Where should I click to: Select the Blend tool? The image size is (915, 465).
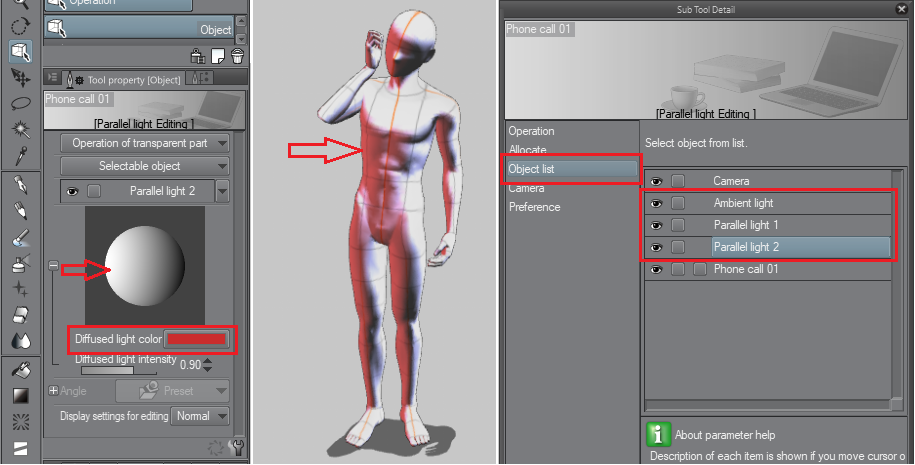20,341
